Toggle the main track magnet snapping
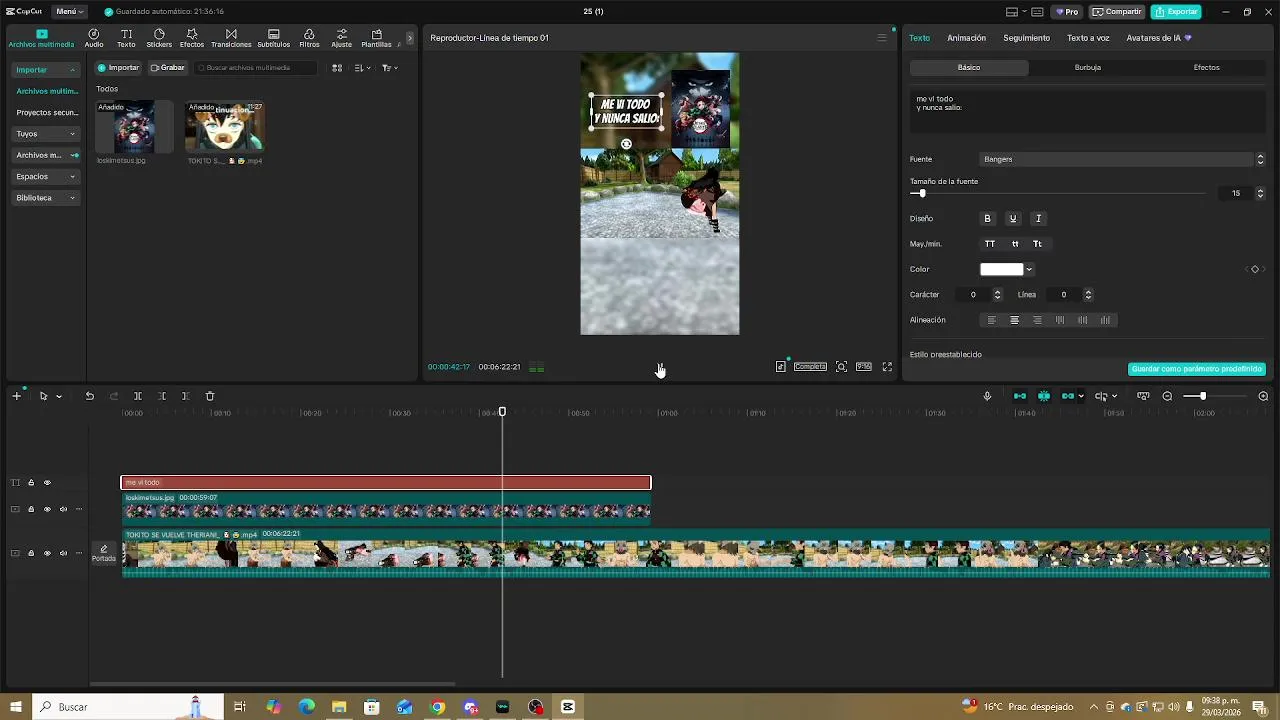This screenshot has width=1280, height=720. pyautogui.click(x=1020, y=396)
